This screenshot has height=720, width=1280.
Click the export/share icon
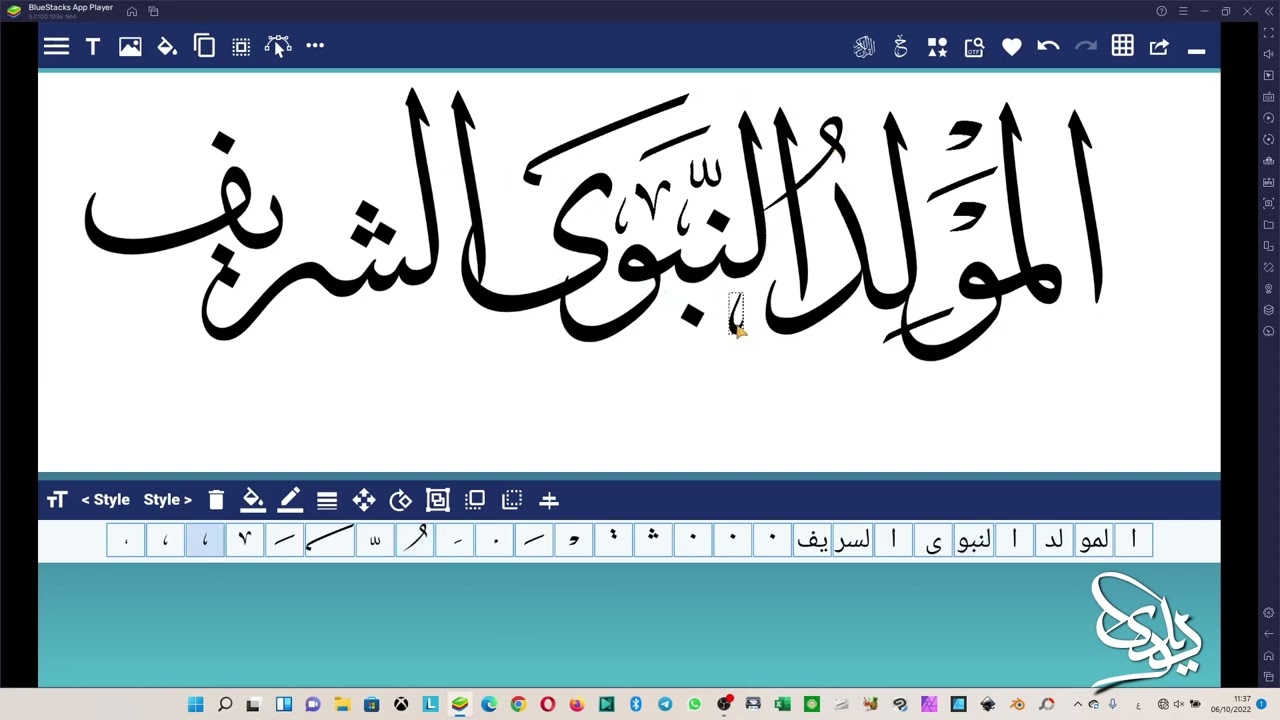pyautogui.click(x=1159, y=47)
